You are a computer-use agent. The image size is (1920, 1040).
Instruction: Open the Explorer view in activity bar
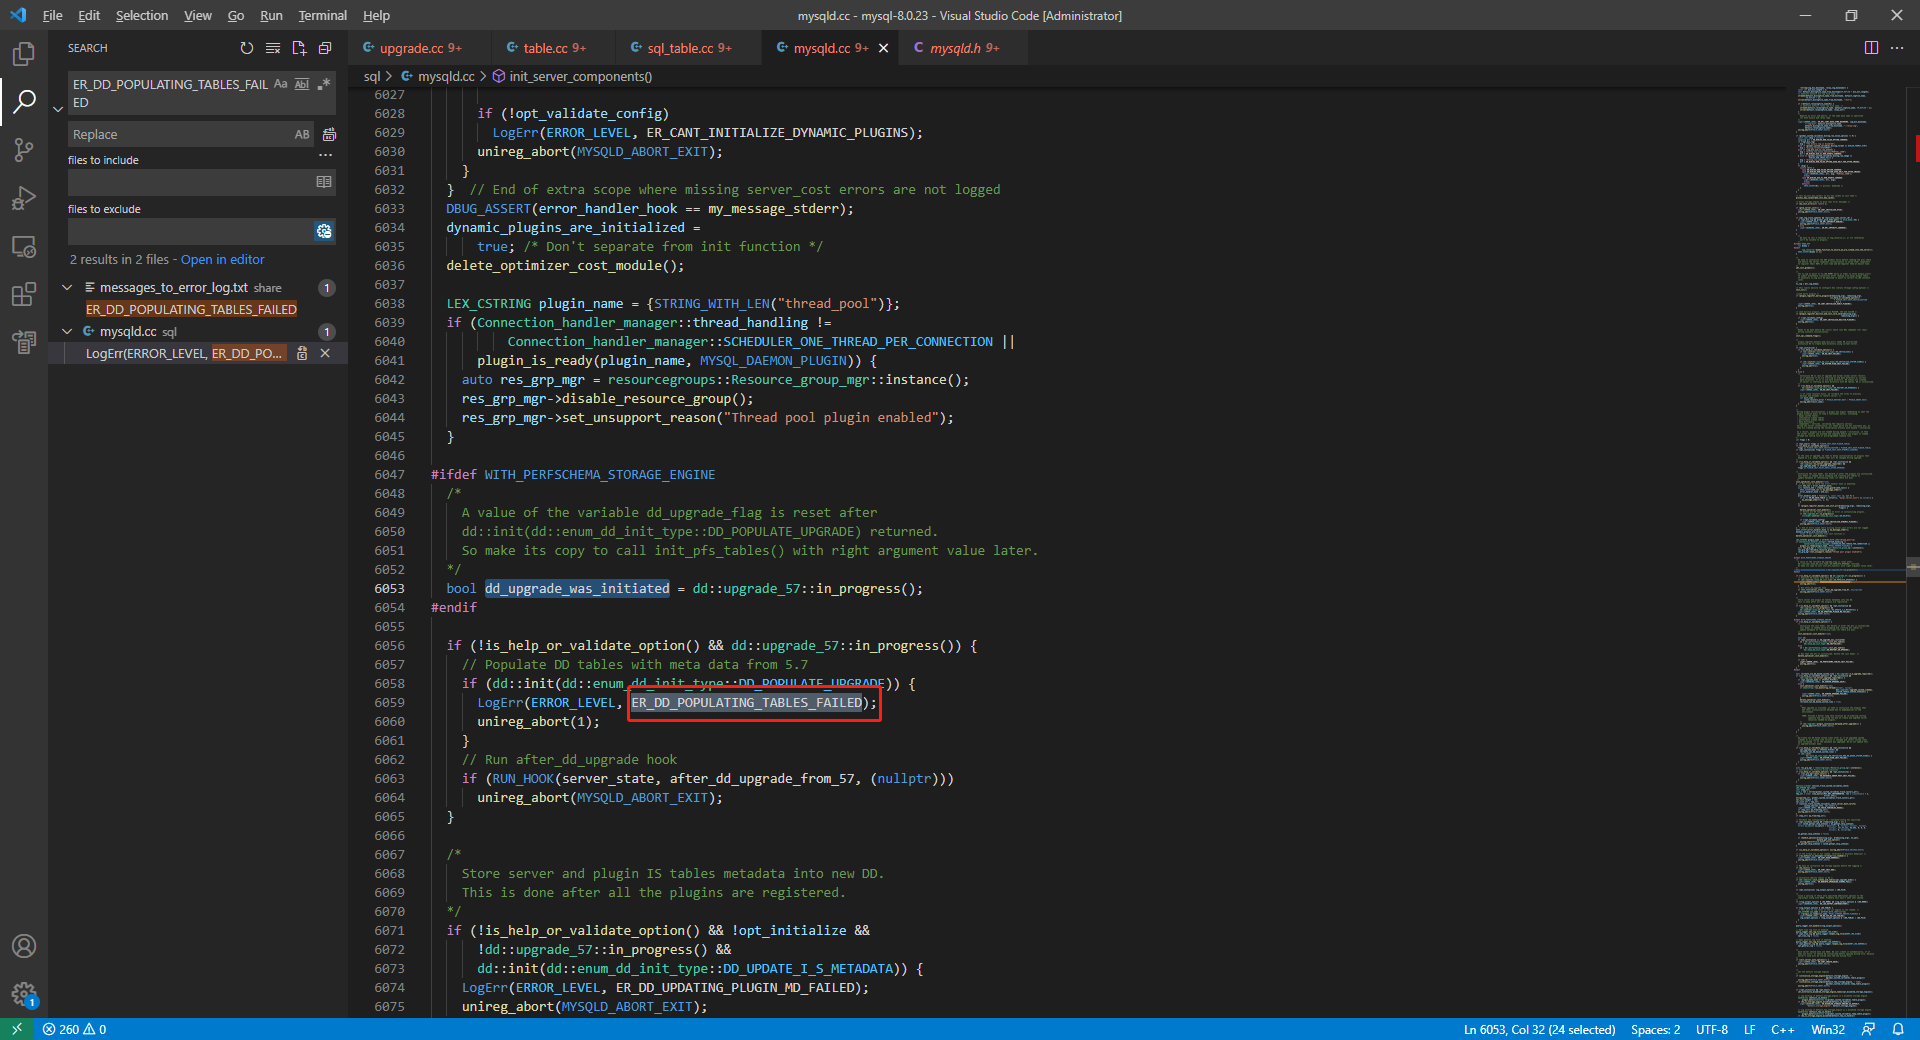24,54
